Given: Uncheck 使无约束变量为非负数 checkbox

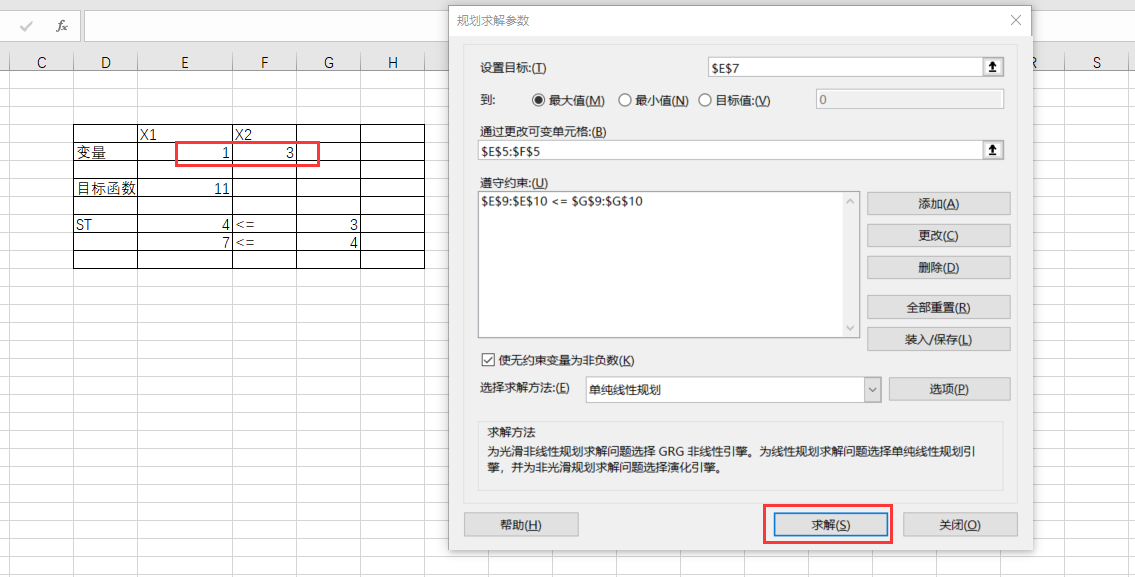Looking at the screenshot, I should (488, 359).
